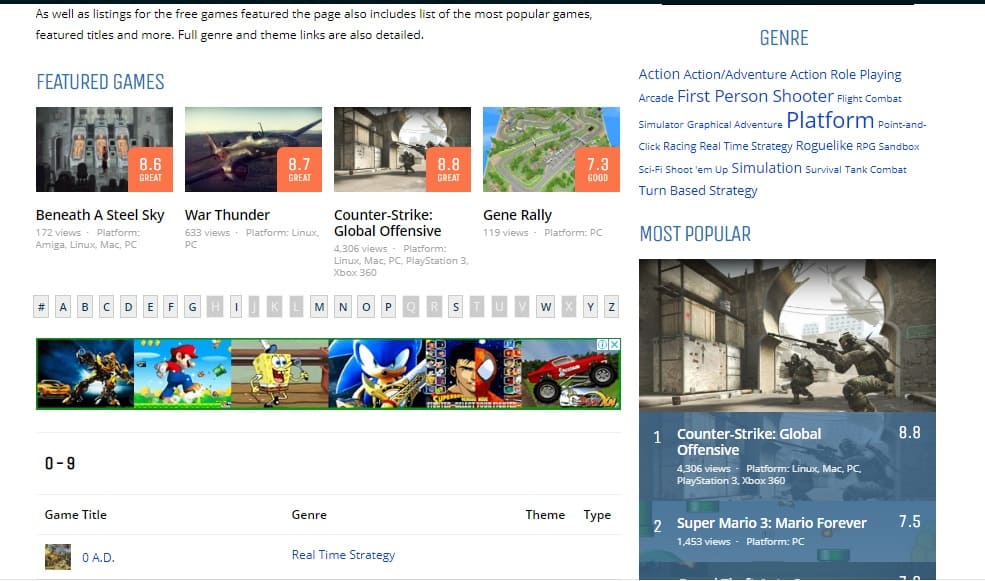Select the Action genre tag
The image size is (985, 581).
[659, 74]
